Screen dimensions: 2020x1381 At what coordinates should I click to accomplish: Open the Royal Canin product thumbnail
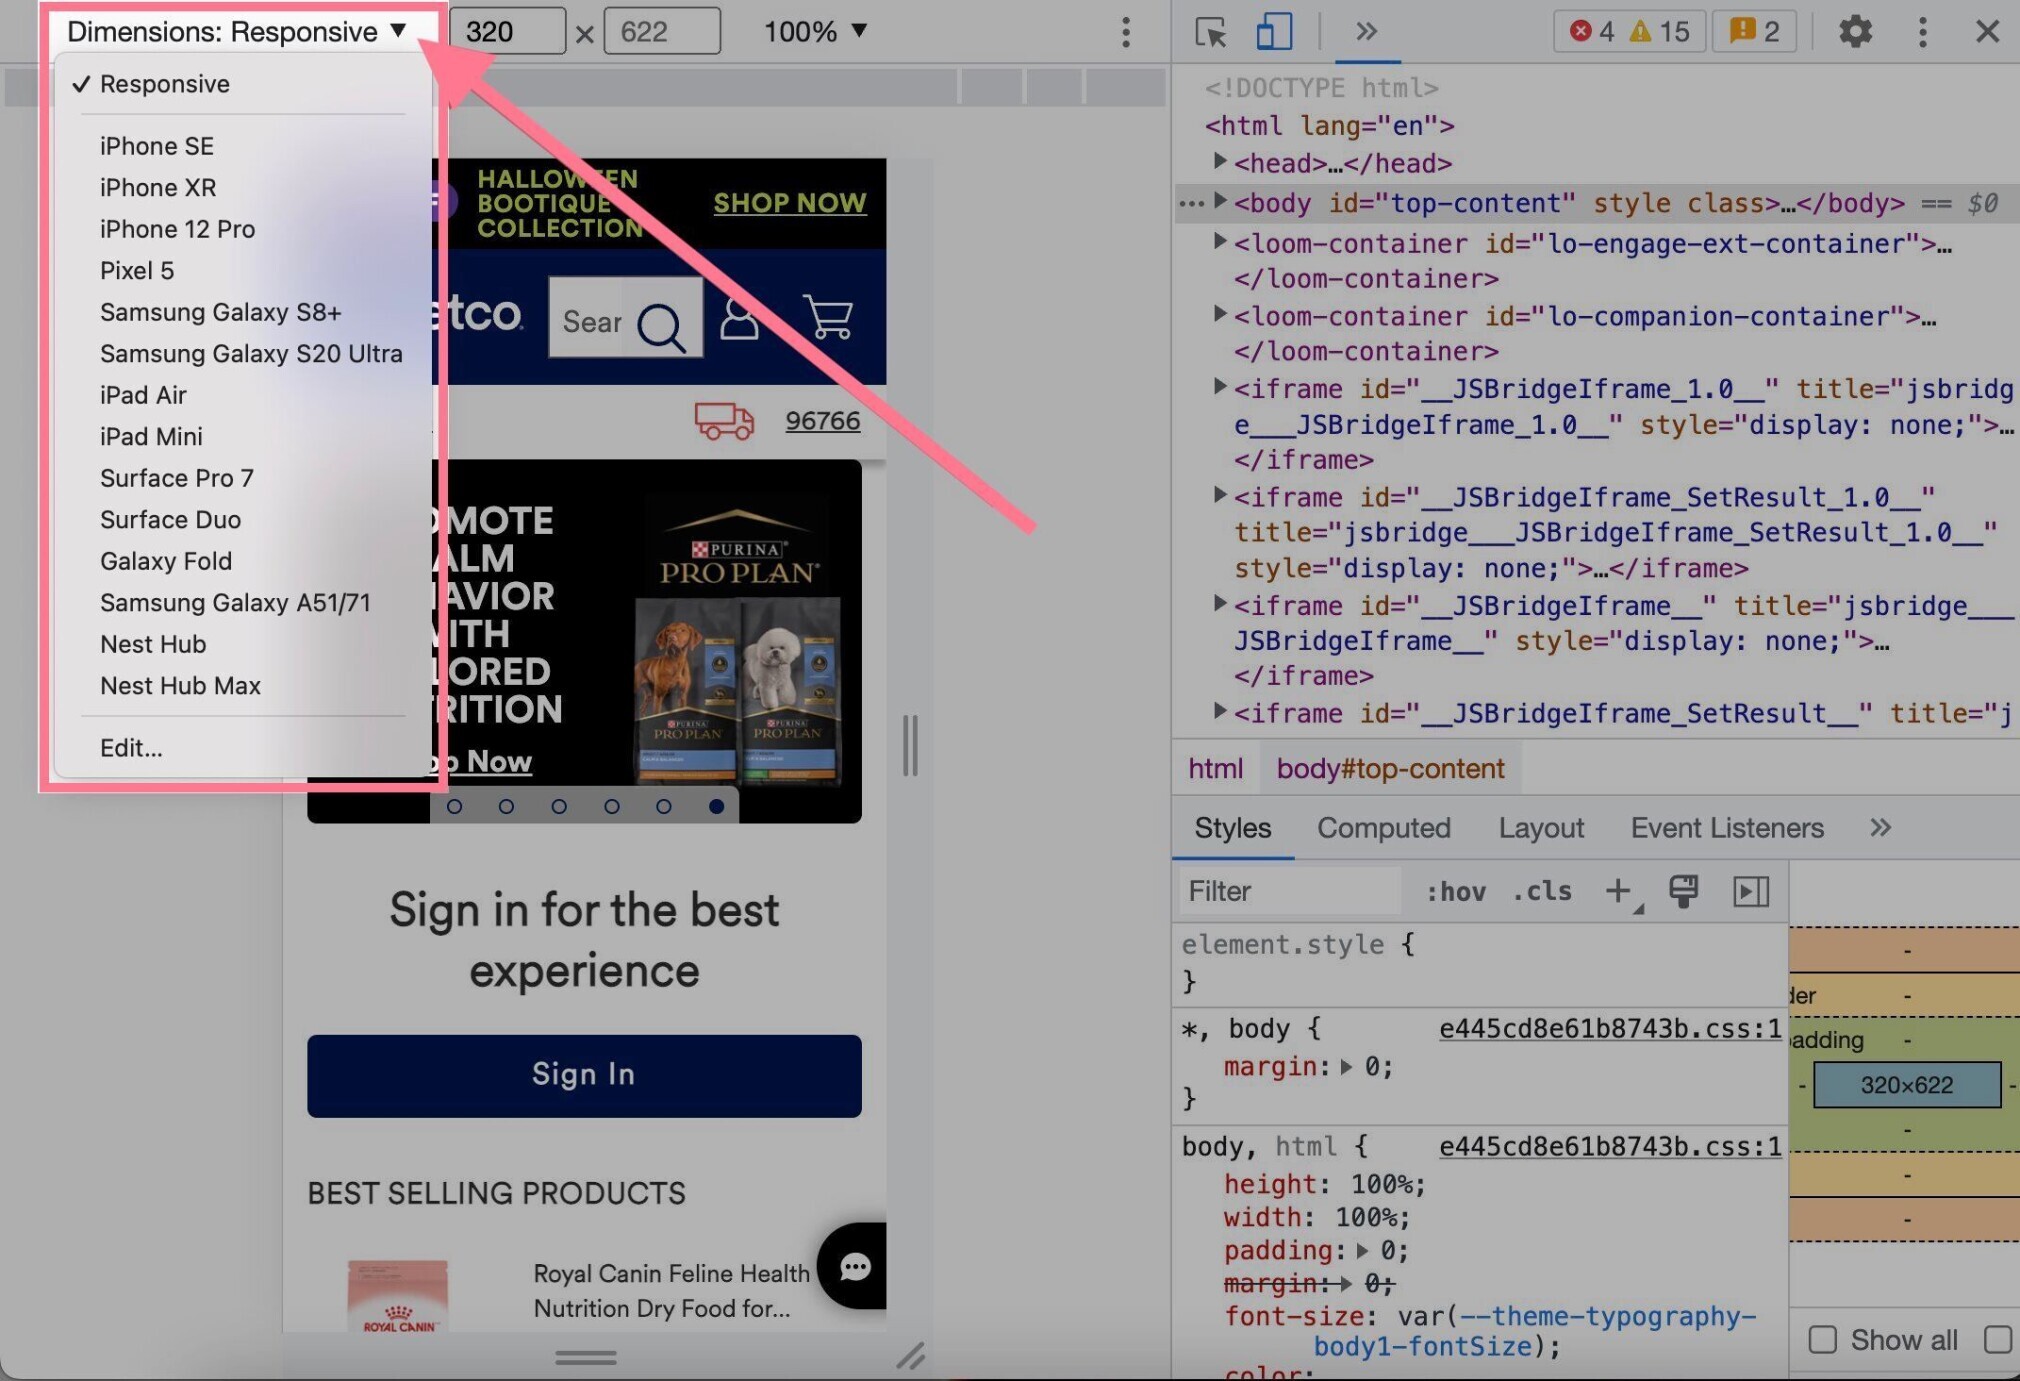point(398,1296)
